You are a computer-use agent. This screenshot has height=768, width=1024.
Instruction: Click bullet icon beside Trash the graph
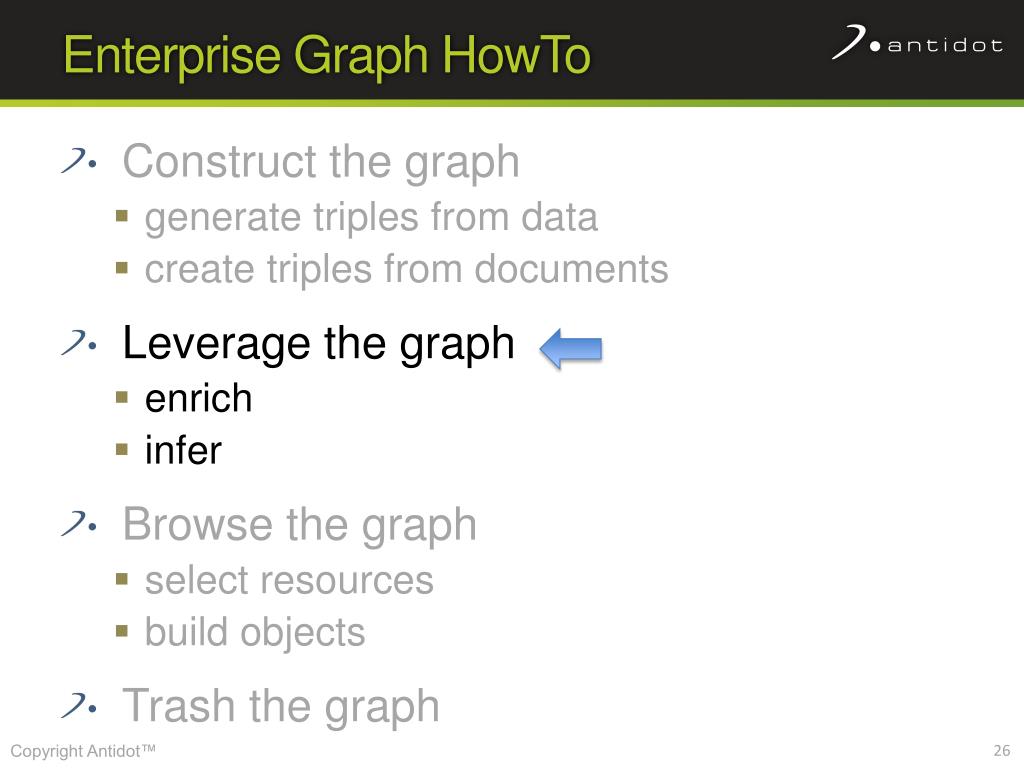click(79, 705)
